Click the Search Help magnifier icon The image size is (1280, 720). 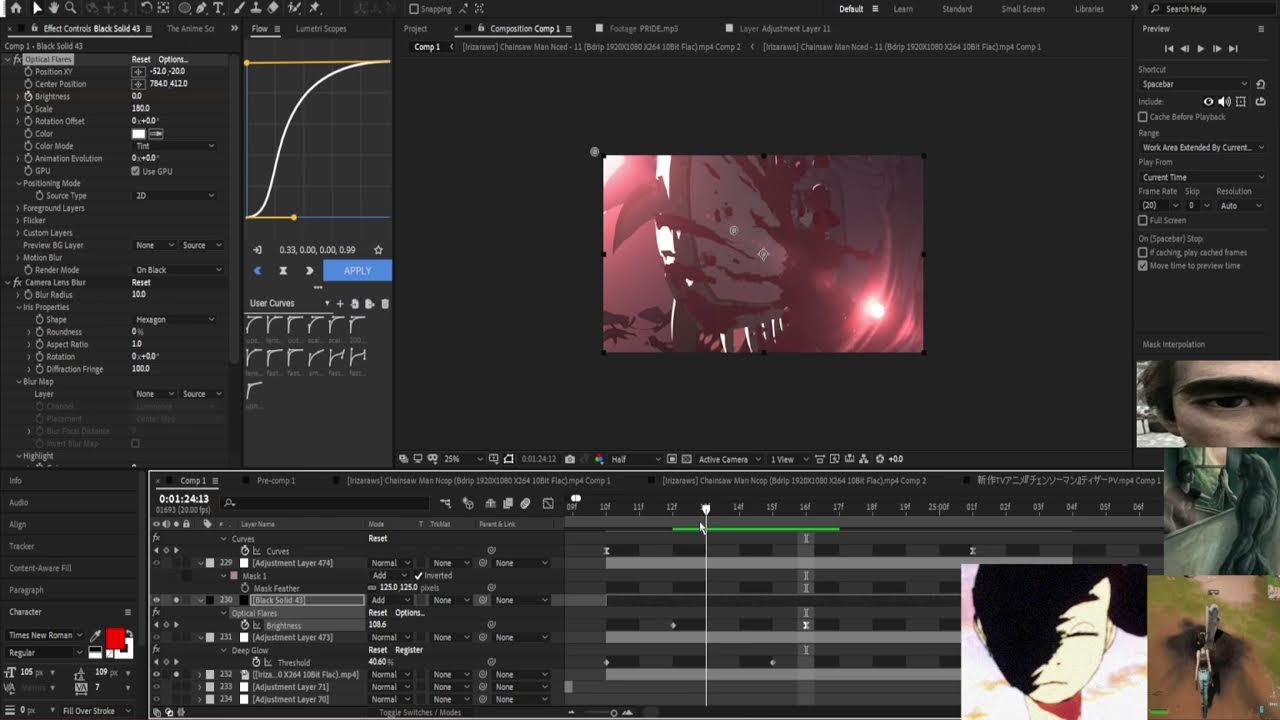[x=1157, y=9]
